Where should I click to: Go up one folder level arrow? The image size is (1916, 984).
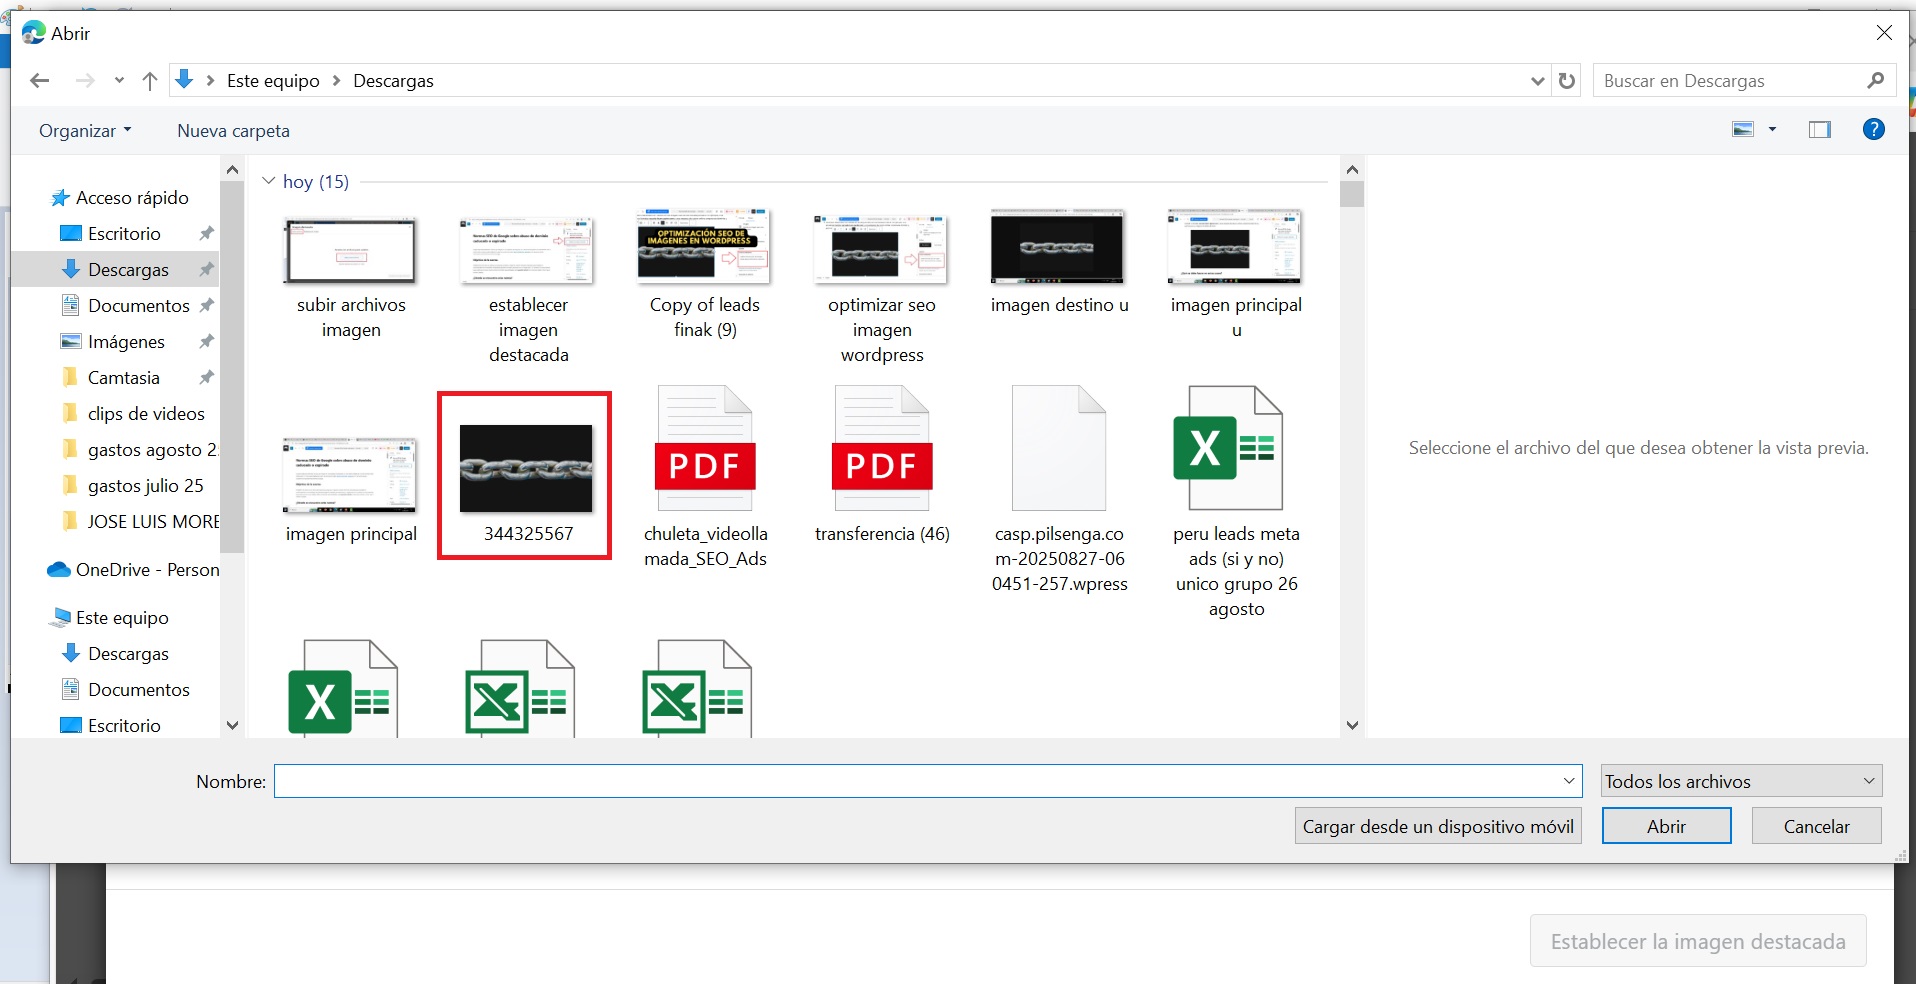point(150,81)
